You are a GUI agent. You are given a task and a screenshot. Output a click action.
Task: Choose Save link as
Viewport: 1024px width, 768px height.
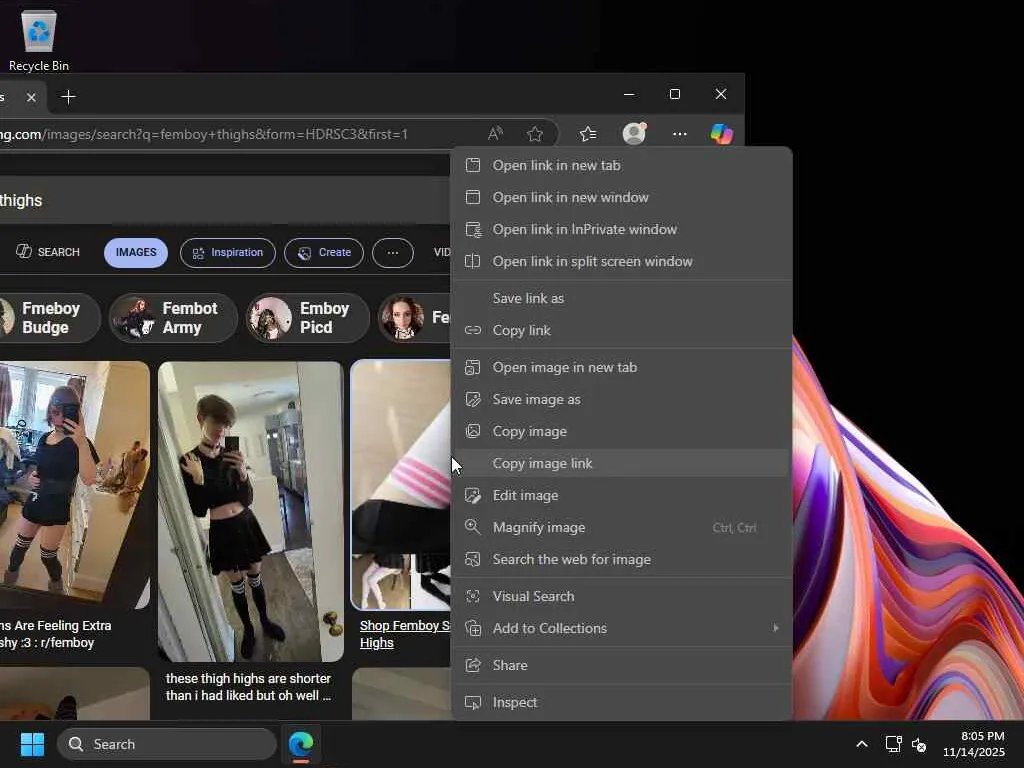621,298
